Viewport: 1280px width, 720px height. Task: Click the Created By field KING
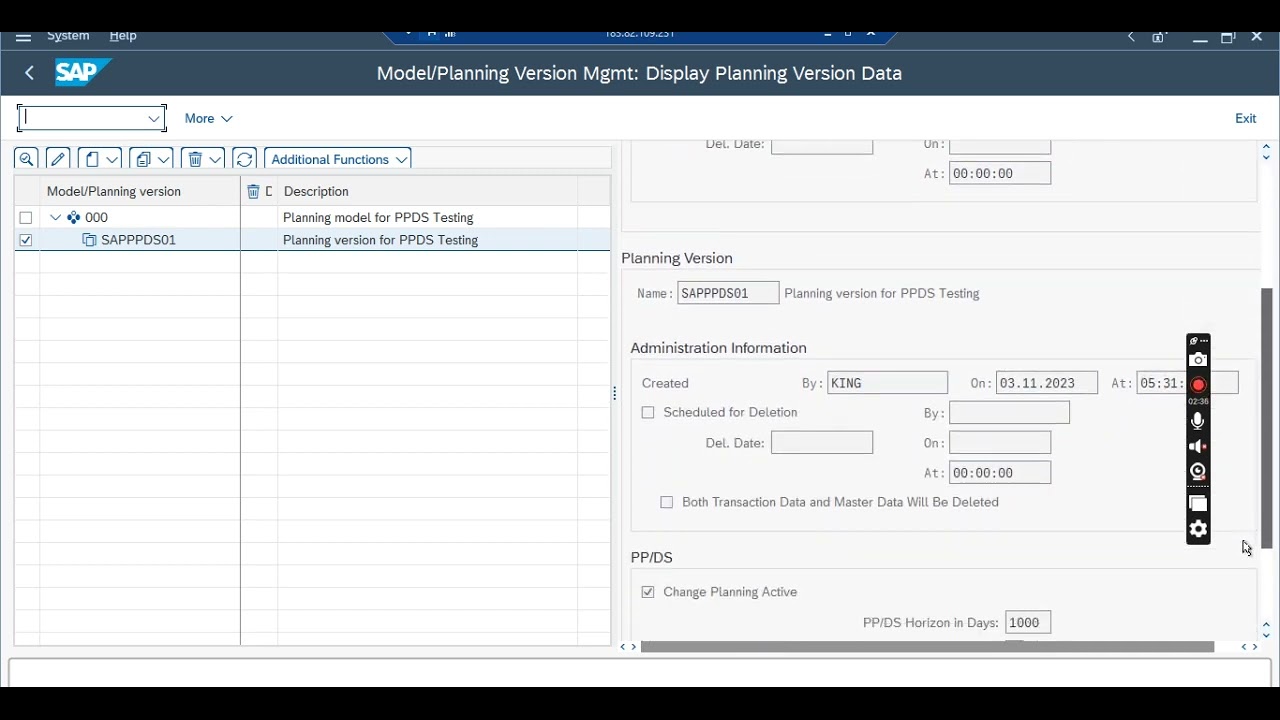(887, 383)
